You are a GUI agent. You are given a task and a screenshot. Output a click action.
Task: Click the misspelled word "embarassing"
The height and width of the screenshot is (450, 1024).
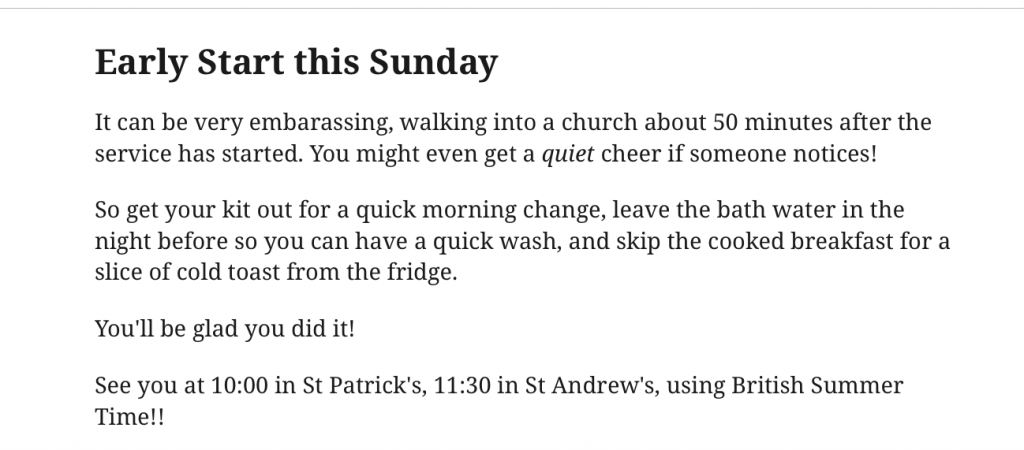click(298, 124)
